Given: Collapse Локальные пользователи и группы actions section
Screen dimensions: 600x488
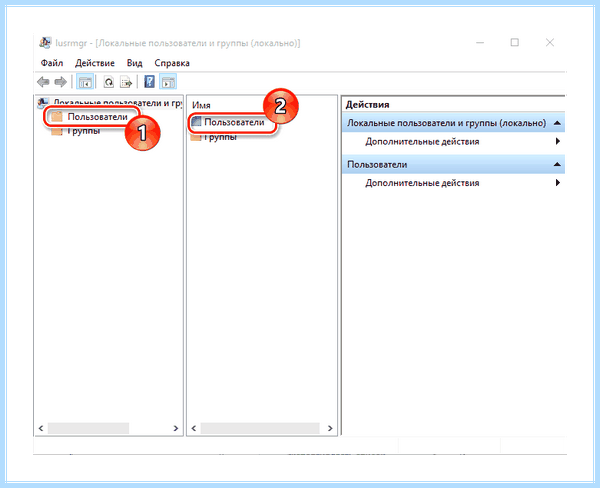Looking at the screenshot, I should point(557,123).
